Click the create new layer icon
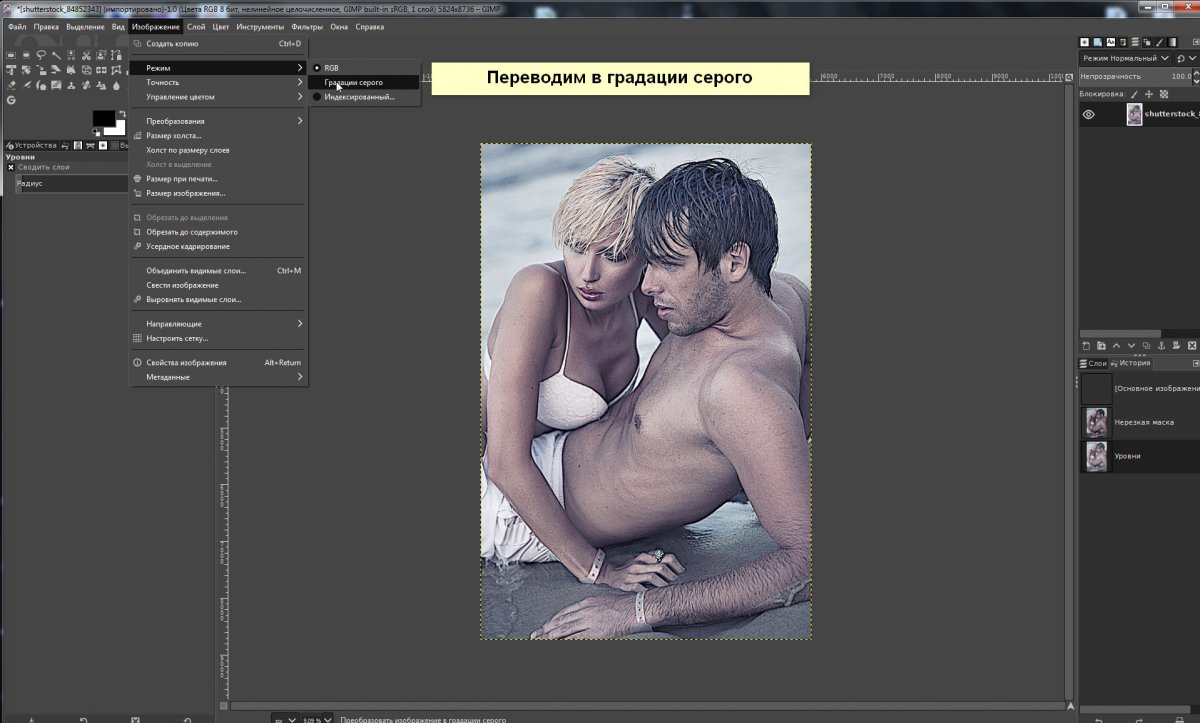The image size is (1200, 723). coord(1087,345)
